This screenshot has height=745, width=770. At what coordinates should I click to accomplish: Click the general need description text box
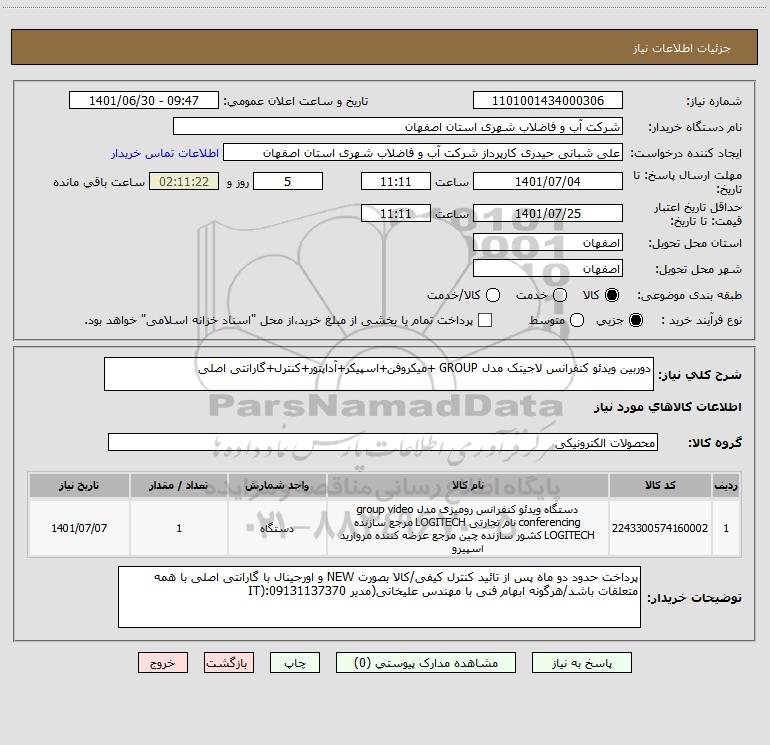[x=379, y=374]
